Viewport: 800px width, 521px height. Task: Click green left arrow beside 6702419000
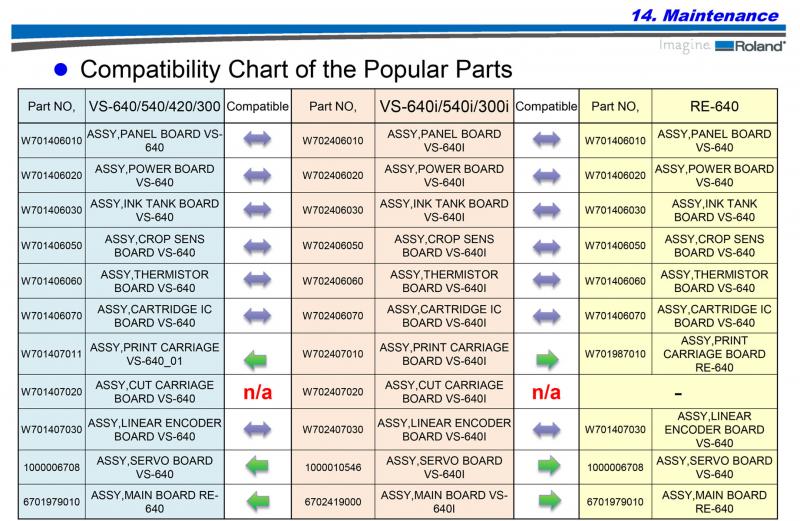258,502
